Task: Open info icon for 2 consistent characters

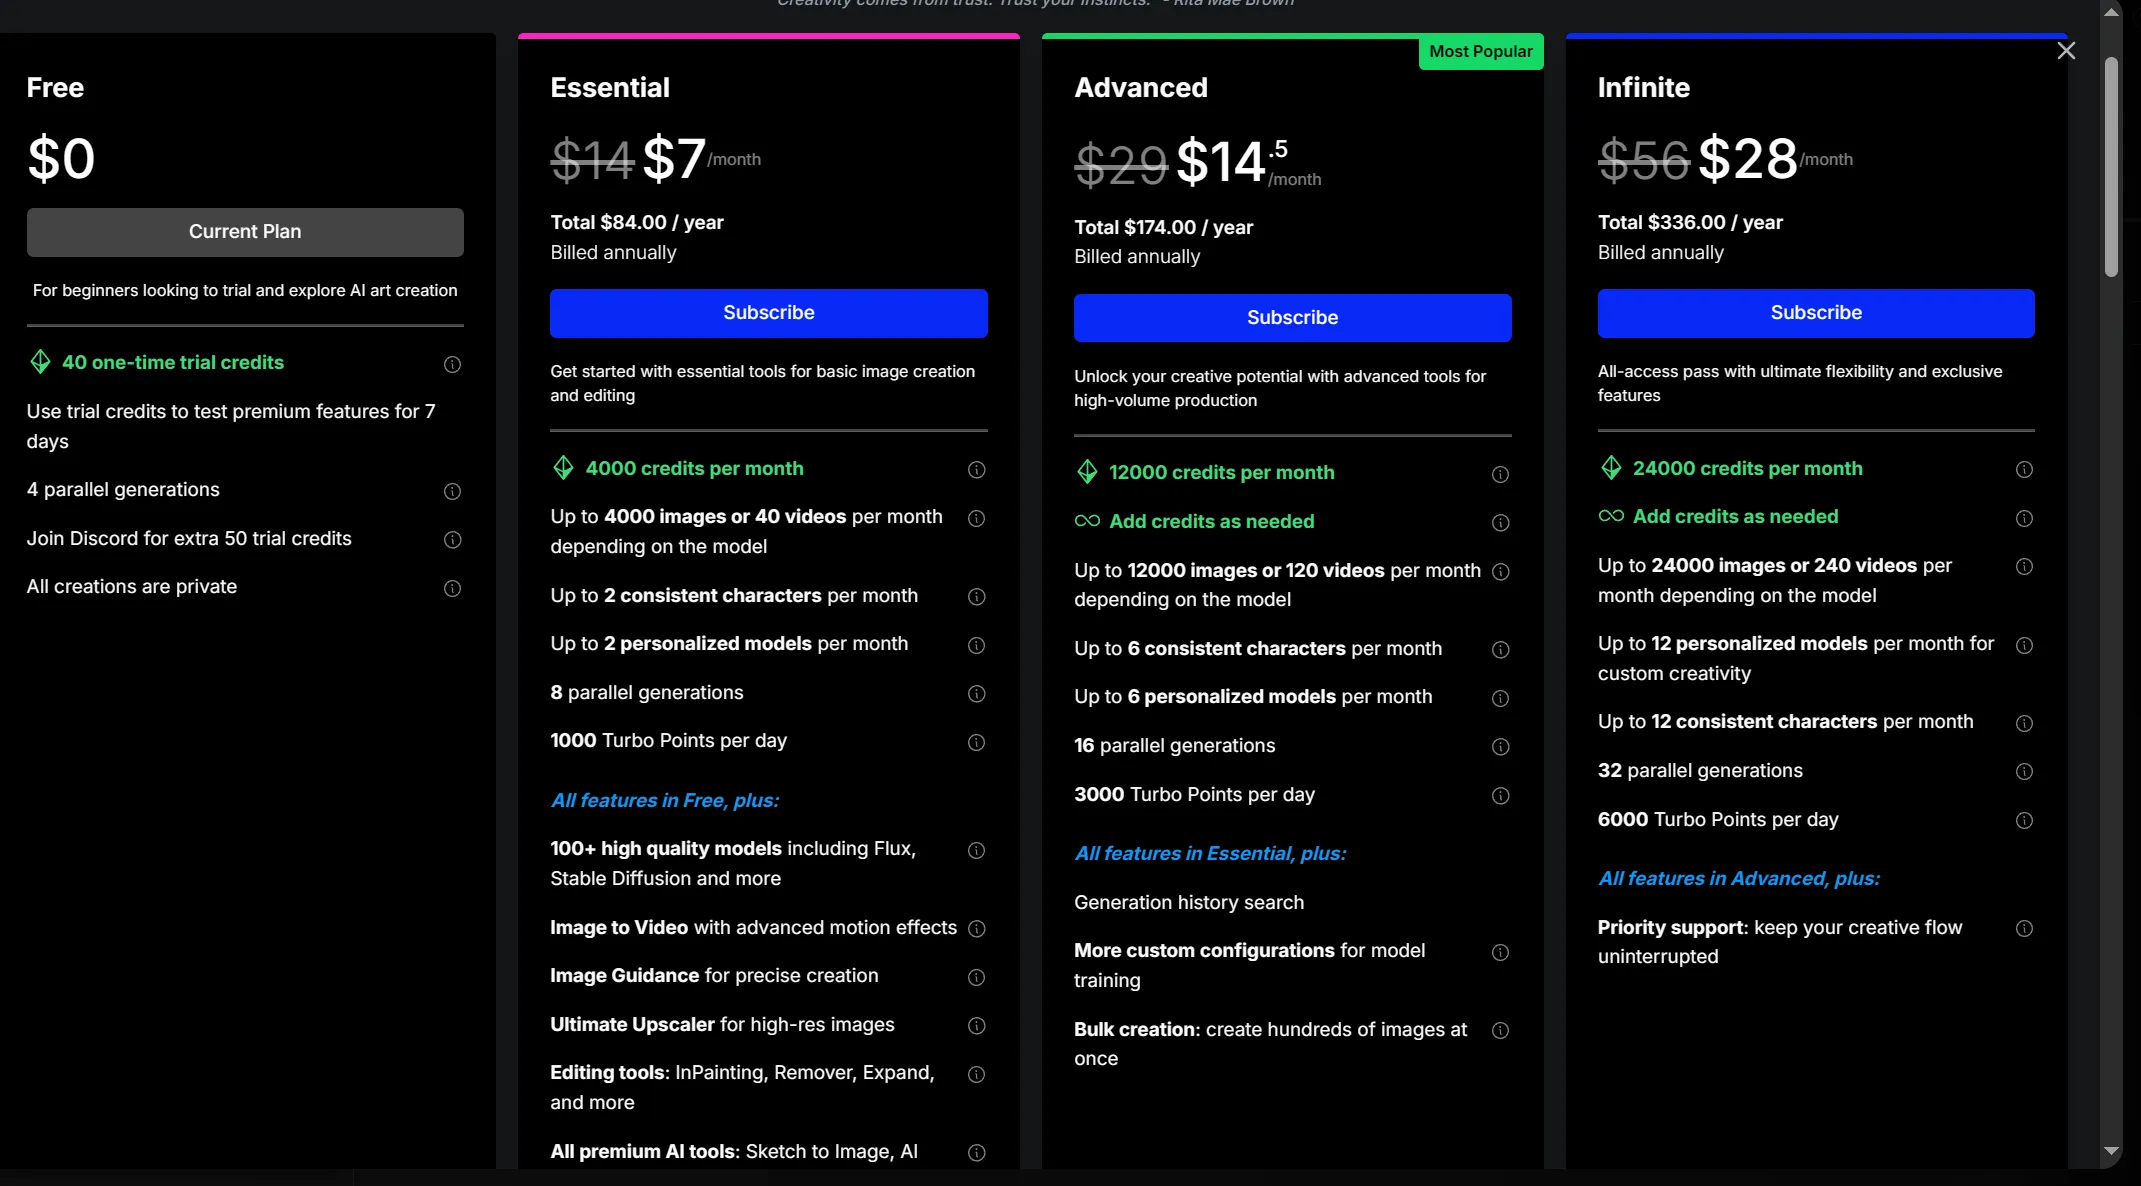Action: [977, 597]
